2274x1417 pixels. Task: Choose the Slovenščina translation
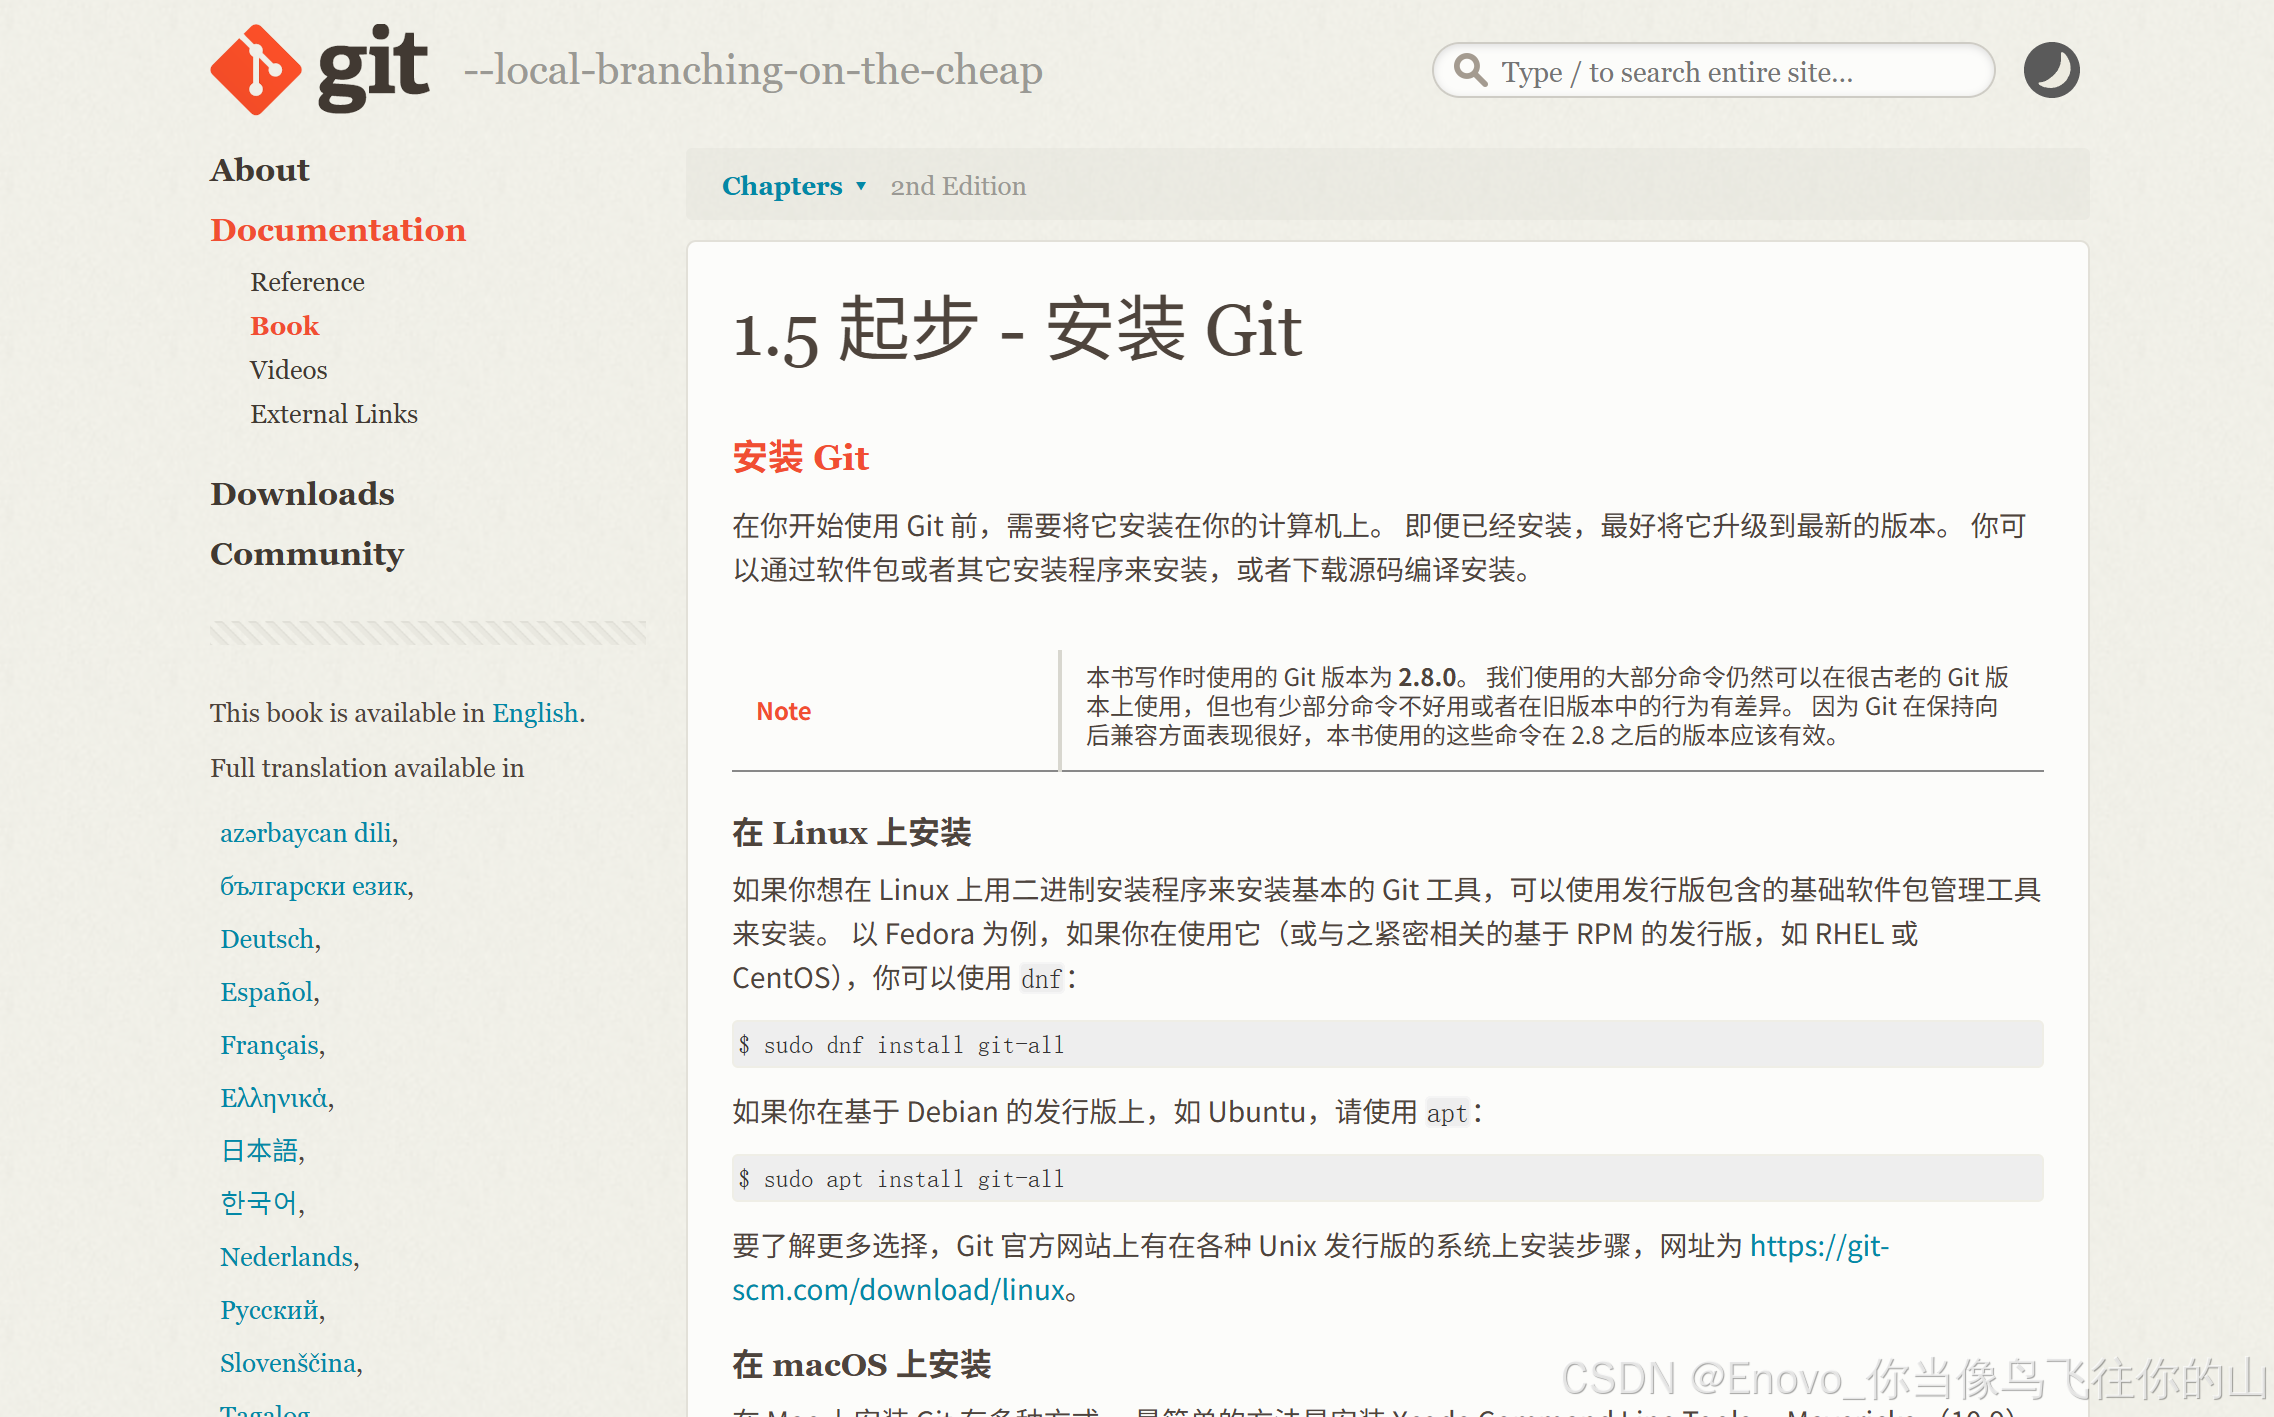[288, 1363]
